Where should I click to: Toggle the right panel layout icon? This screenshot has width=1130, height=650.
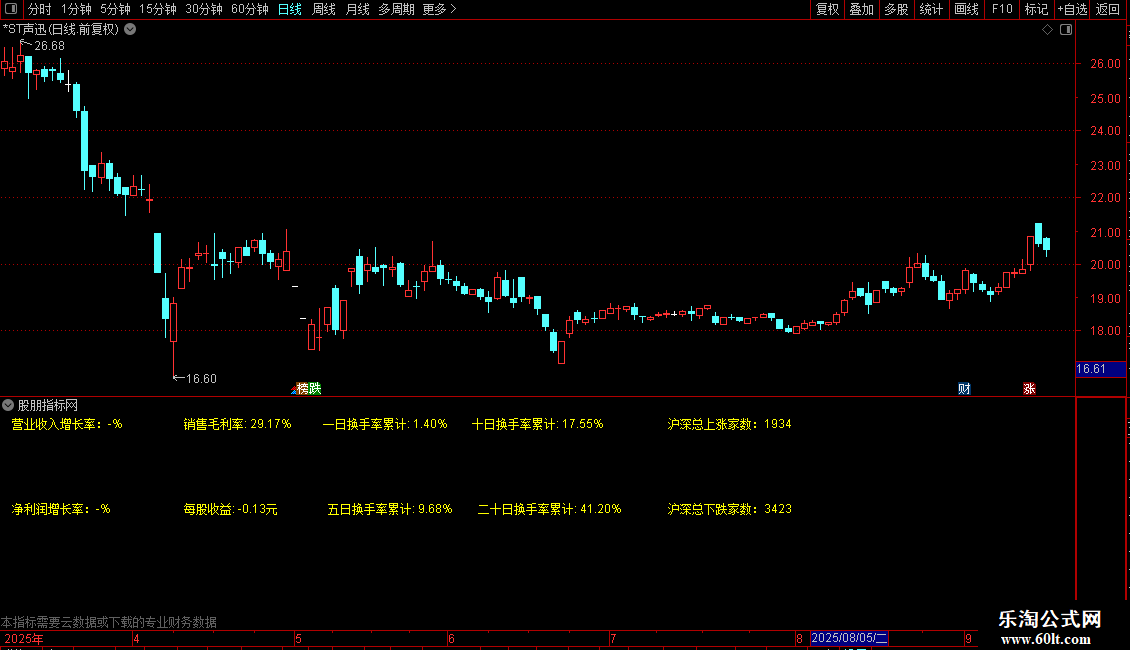(x=1066, y=30)
